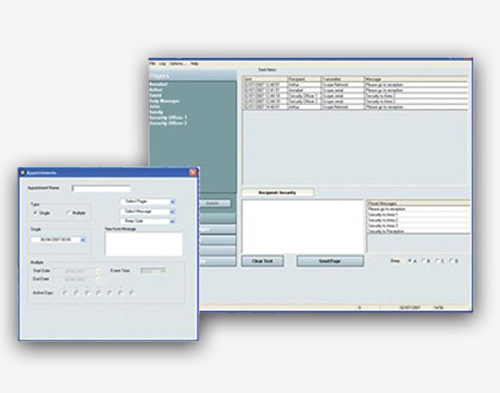Select Beep option D
500x393 pixels.
(451, 261)
